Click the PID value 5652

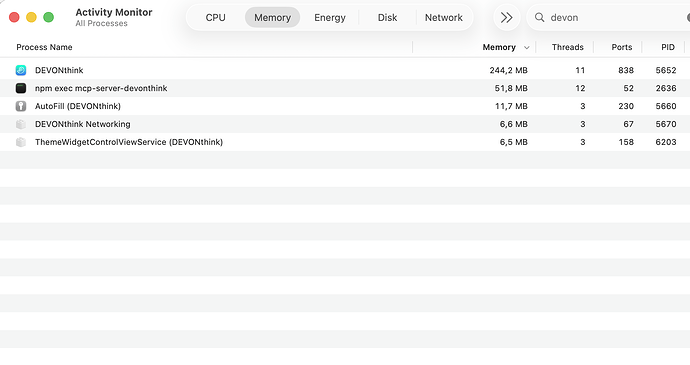[x=666, y=70]
